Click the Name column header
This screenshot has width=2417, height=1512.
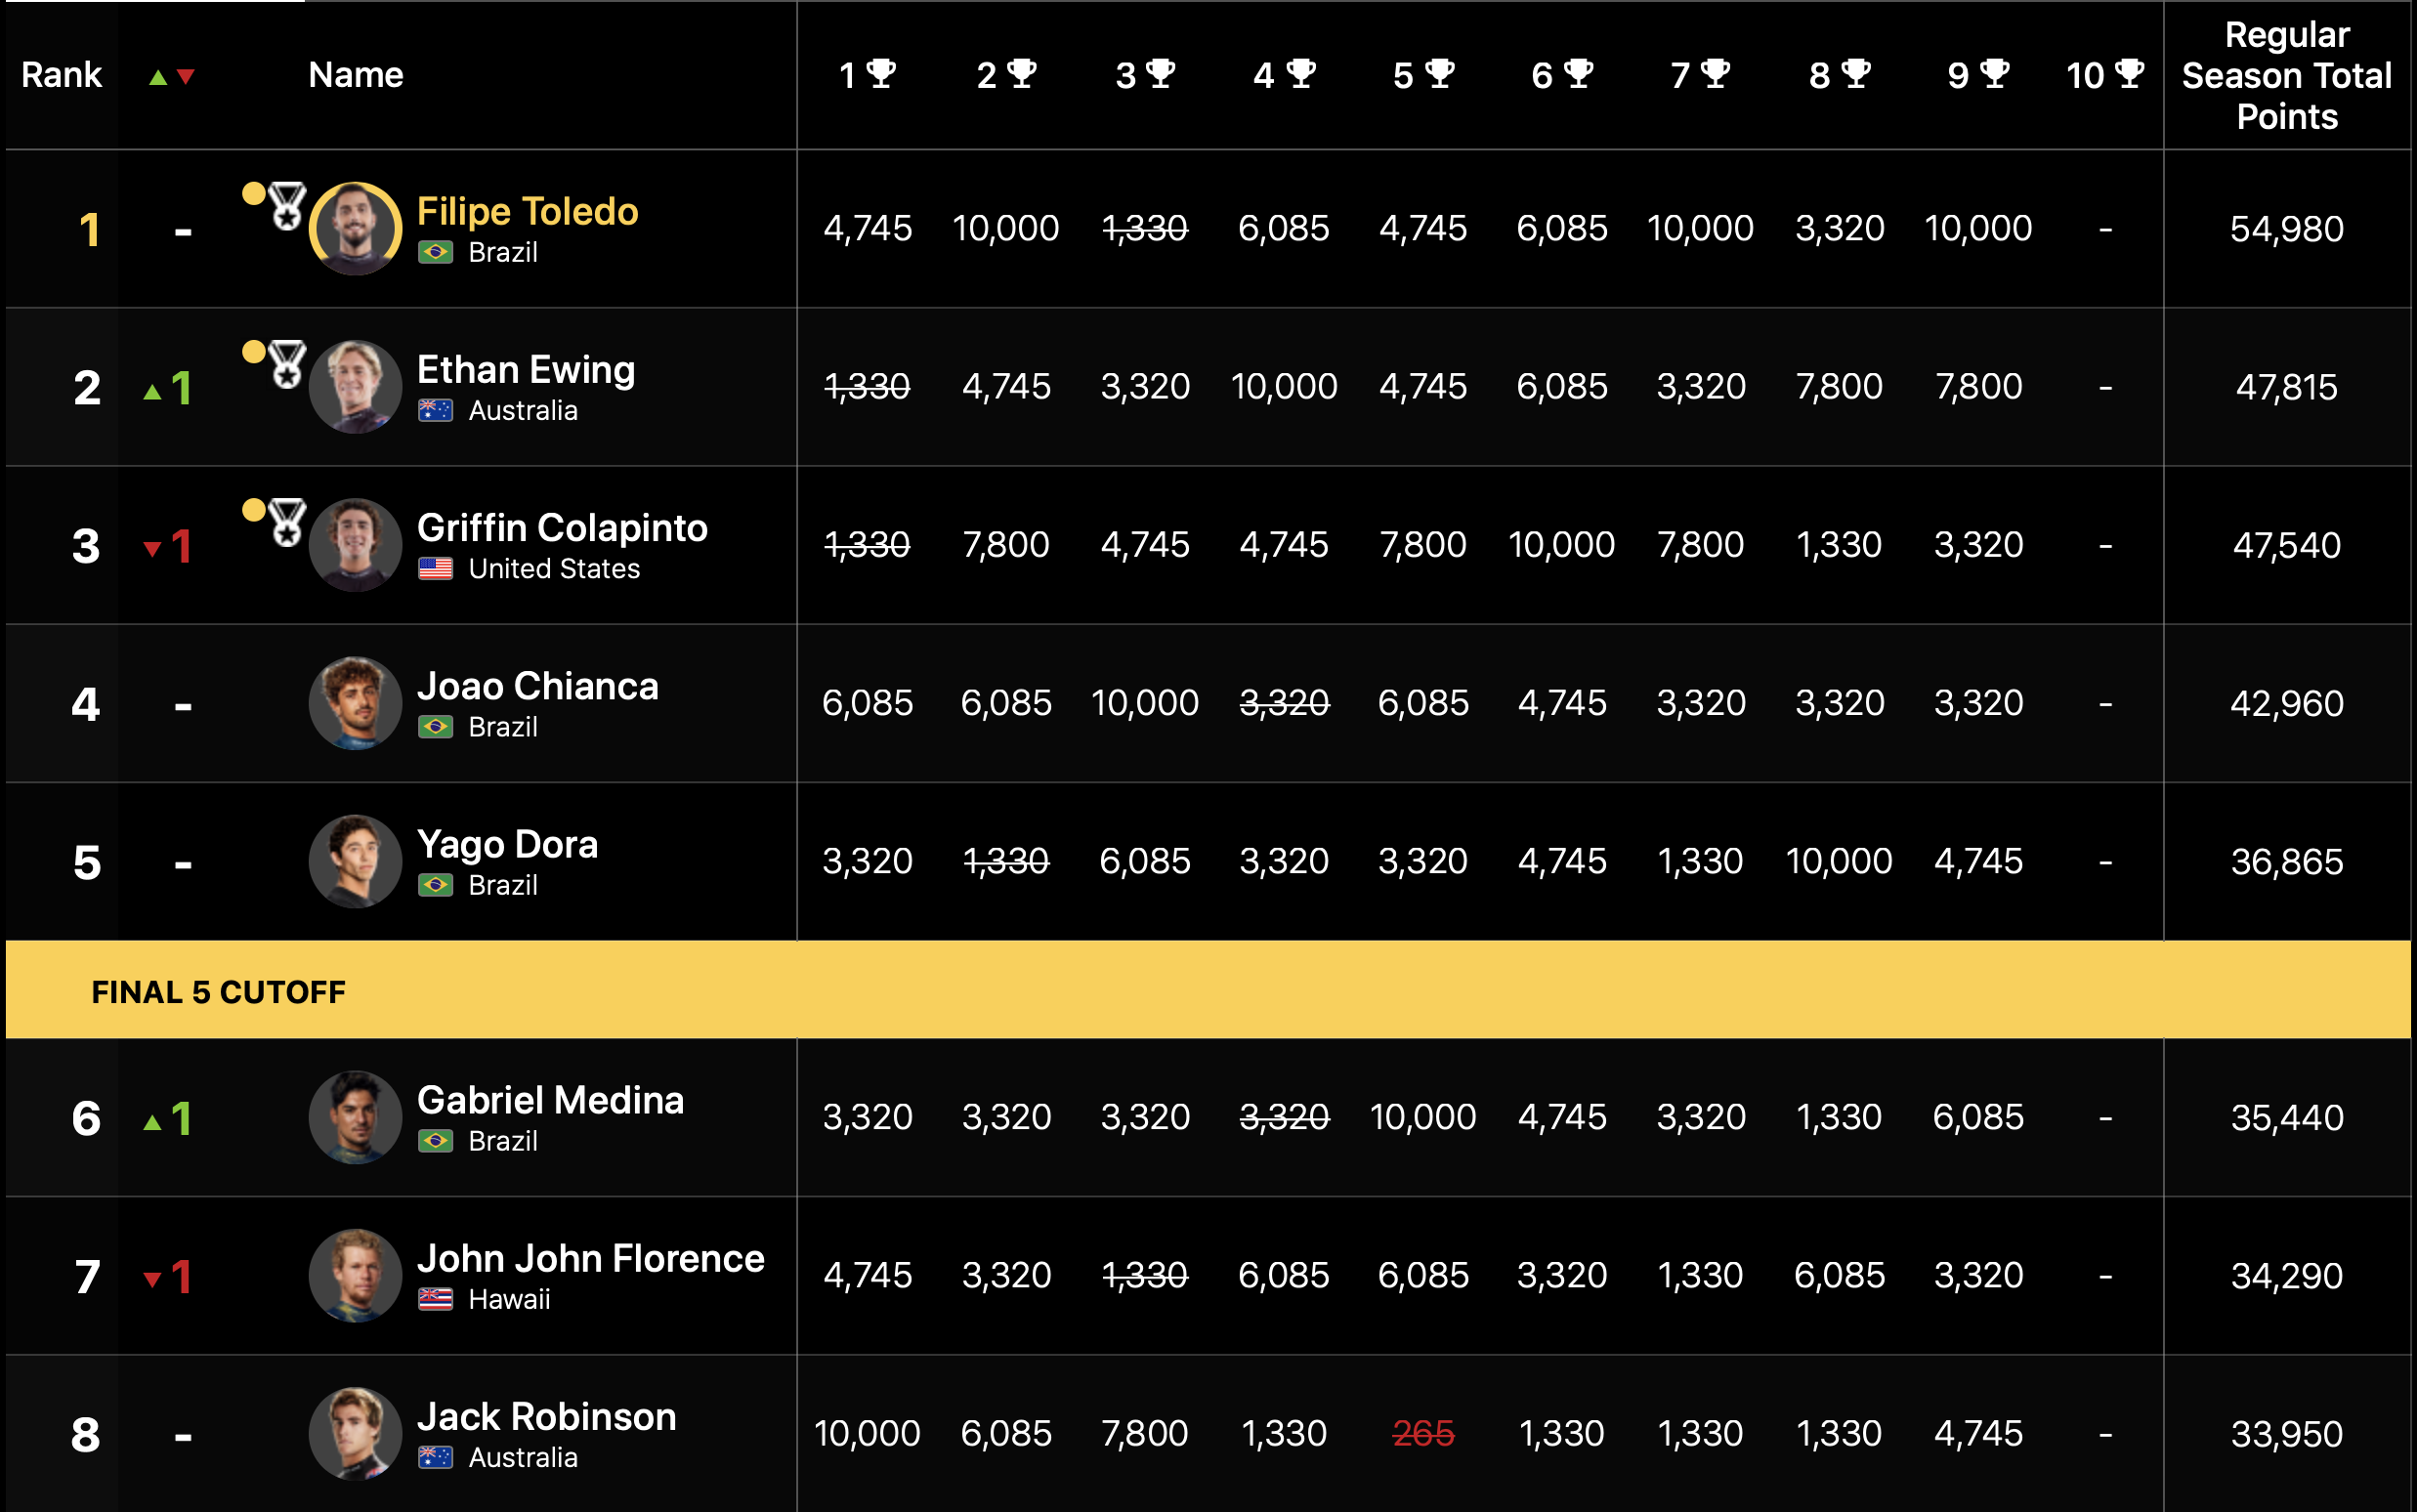tap(355, 75)
